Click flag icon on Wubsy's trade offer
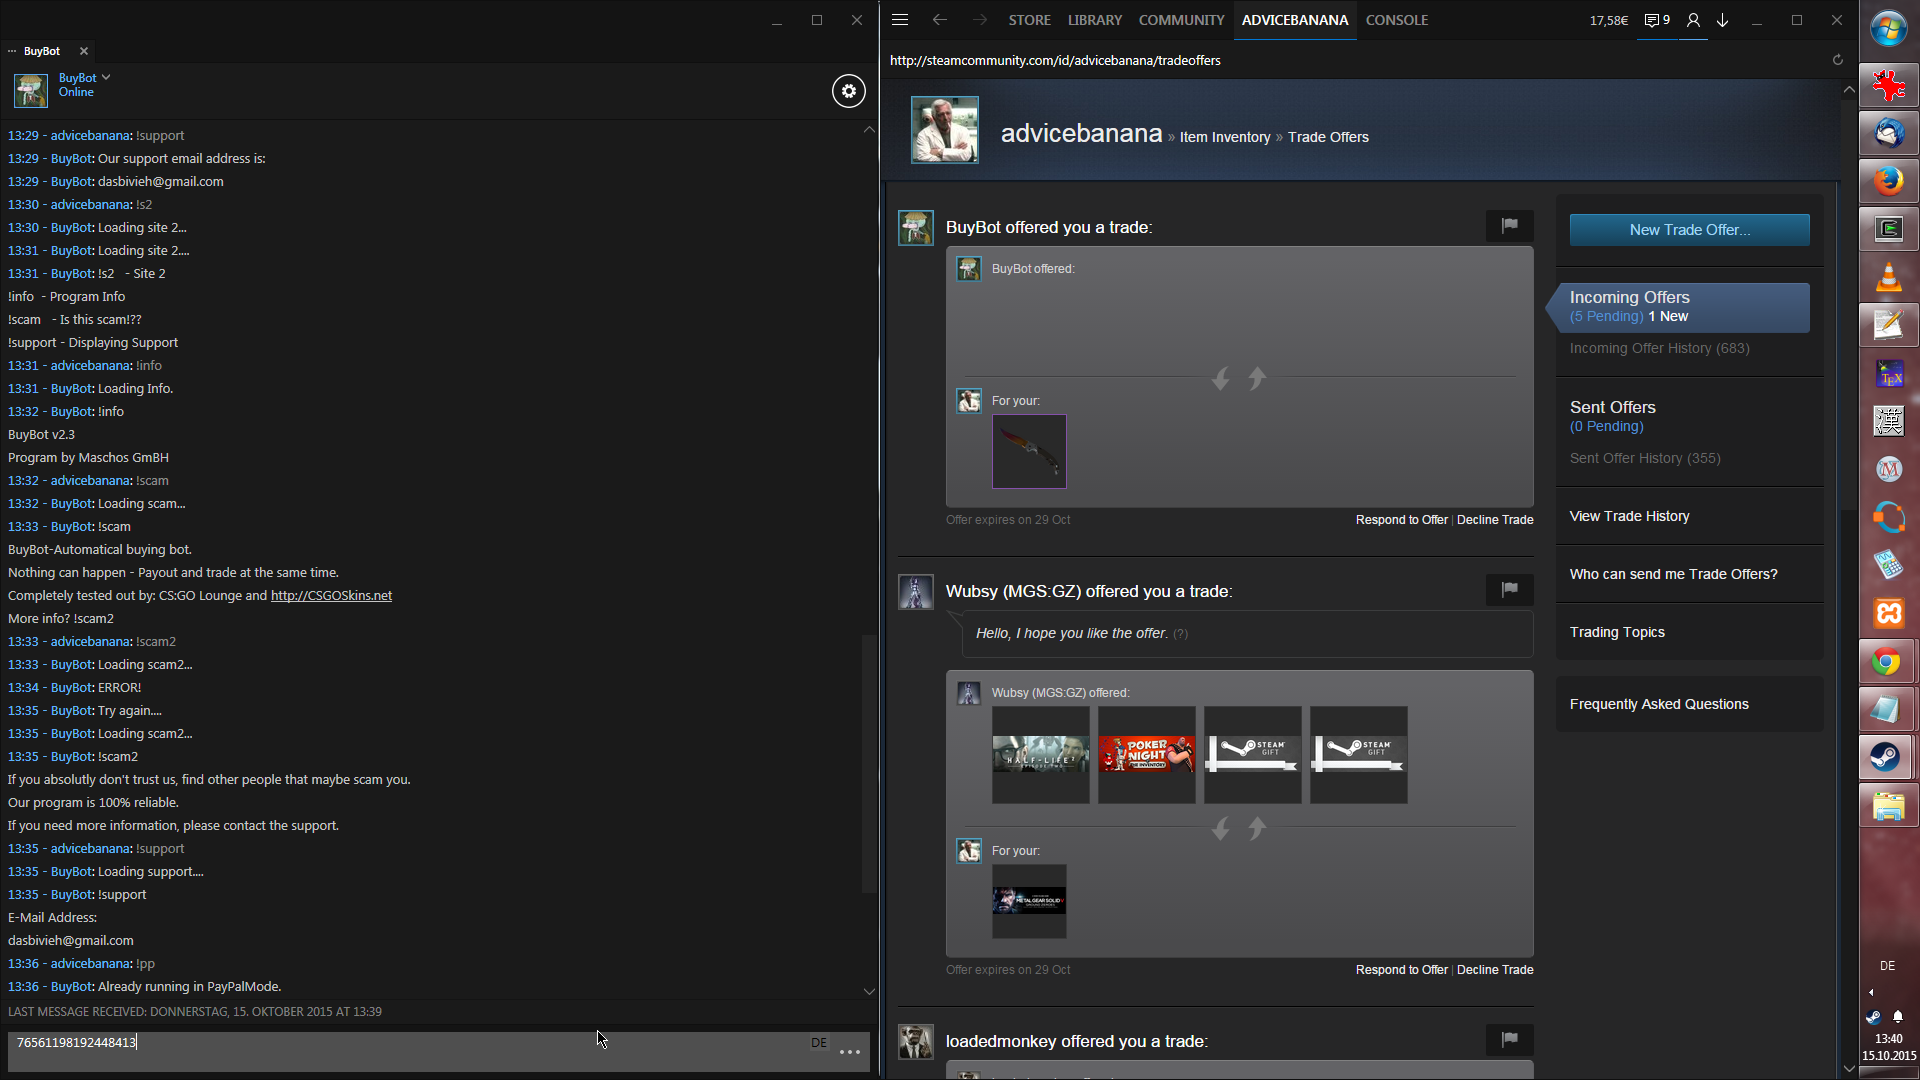The image size is (1920, 1080). click(x=1509, y=589)
